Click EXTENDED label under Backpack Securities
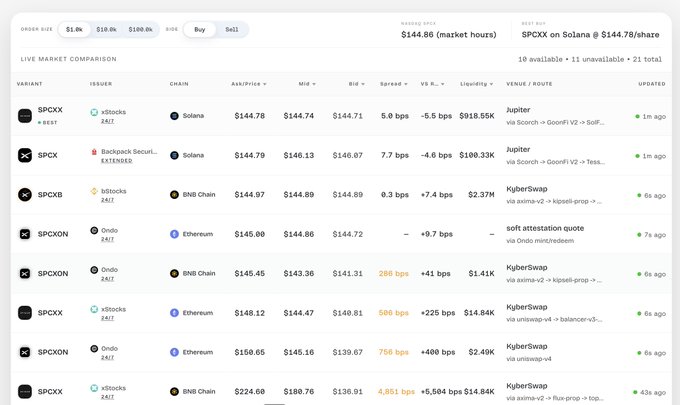680x405 pixels. coord(117,160)
